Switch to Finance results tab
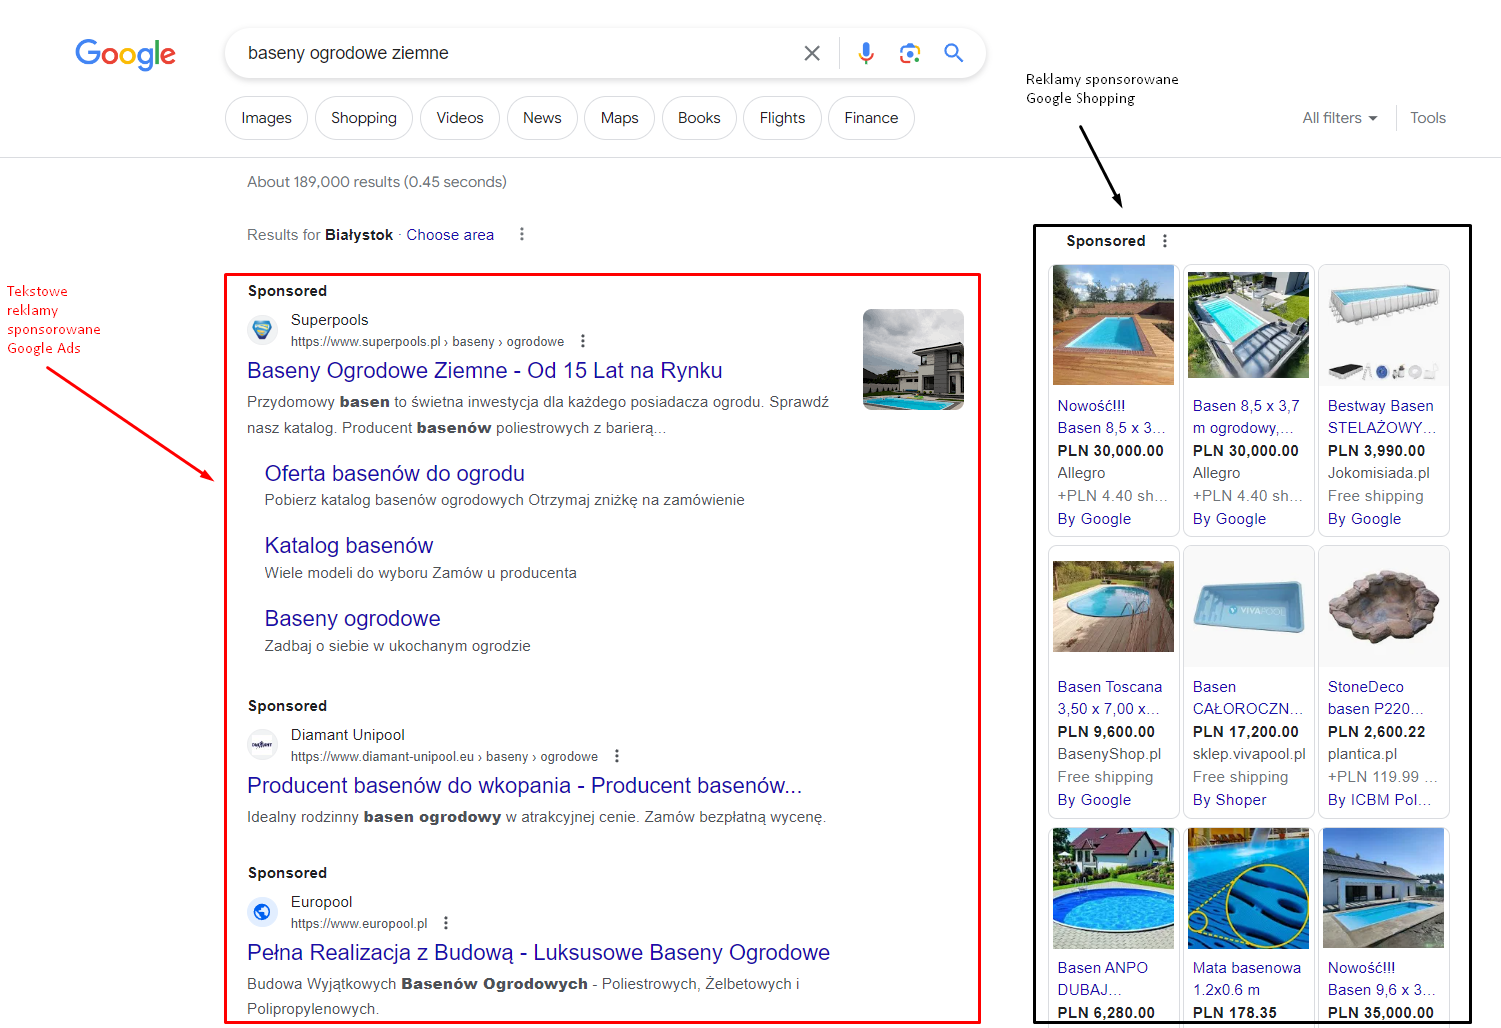1501x1028 pixels. point(871,118)
